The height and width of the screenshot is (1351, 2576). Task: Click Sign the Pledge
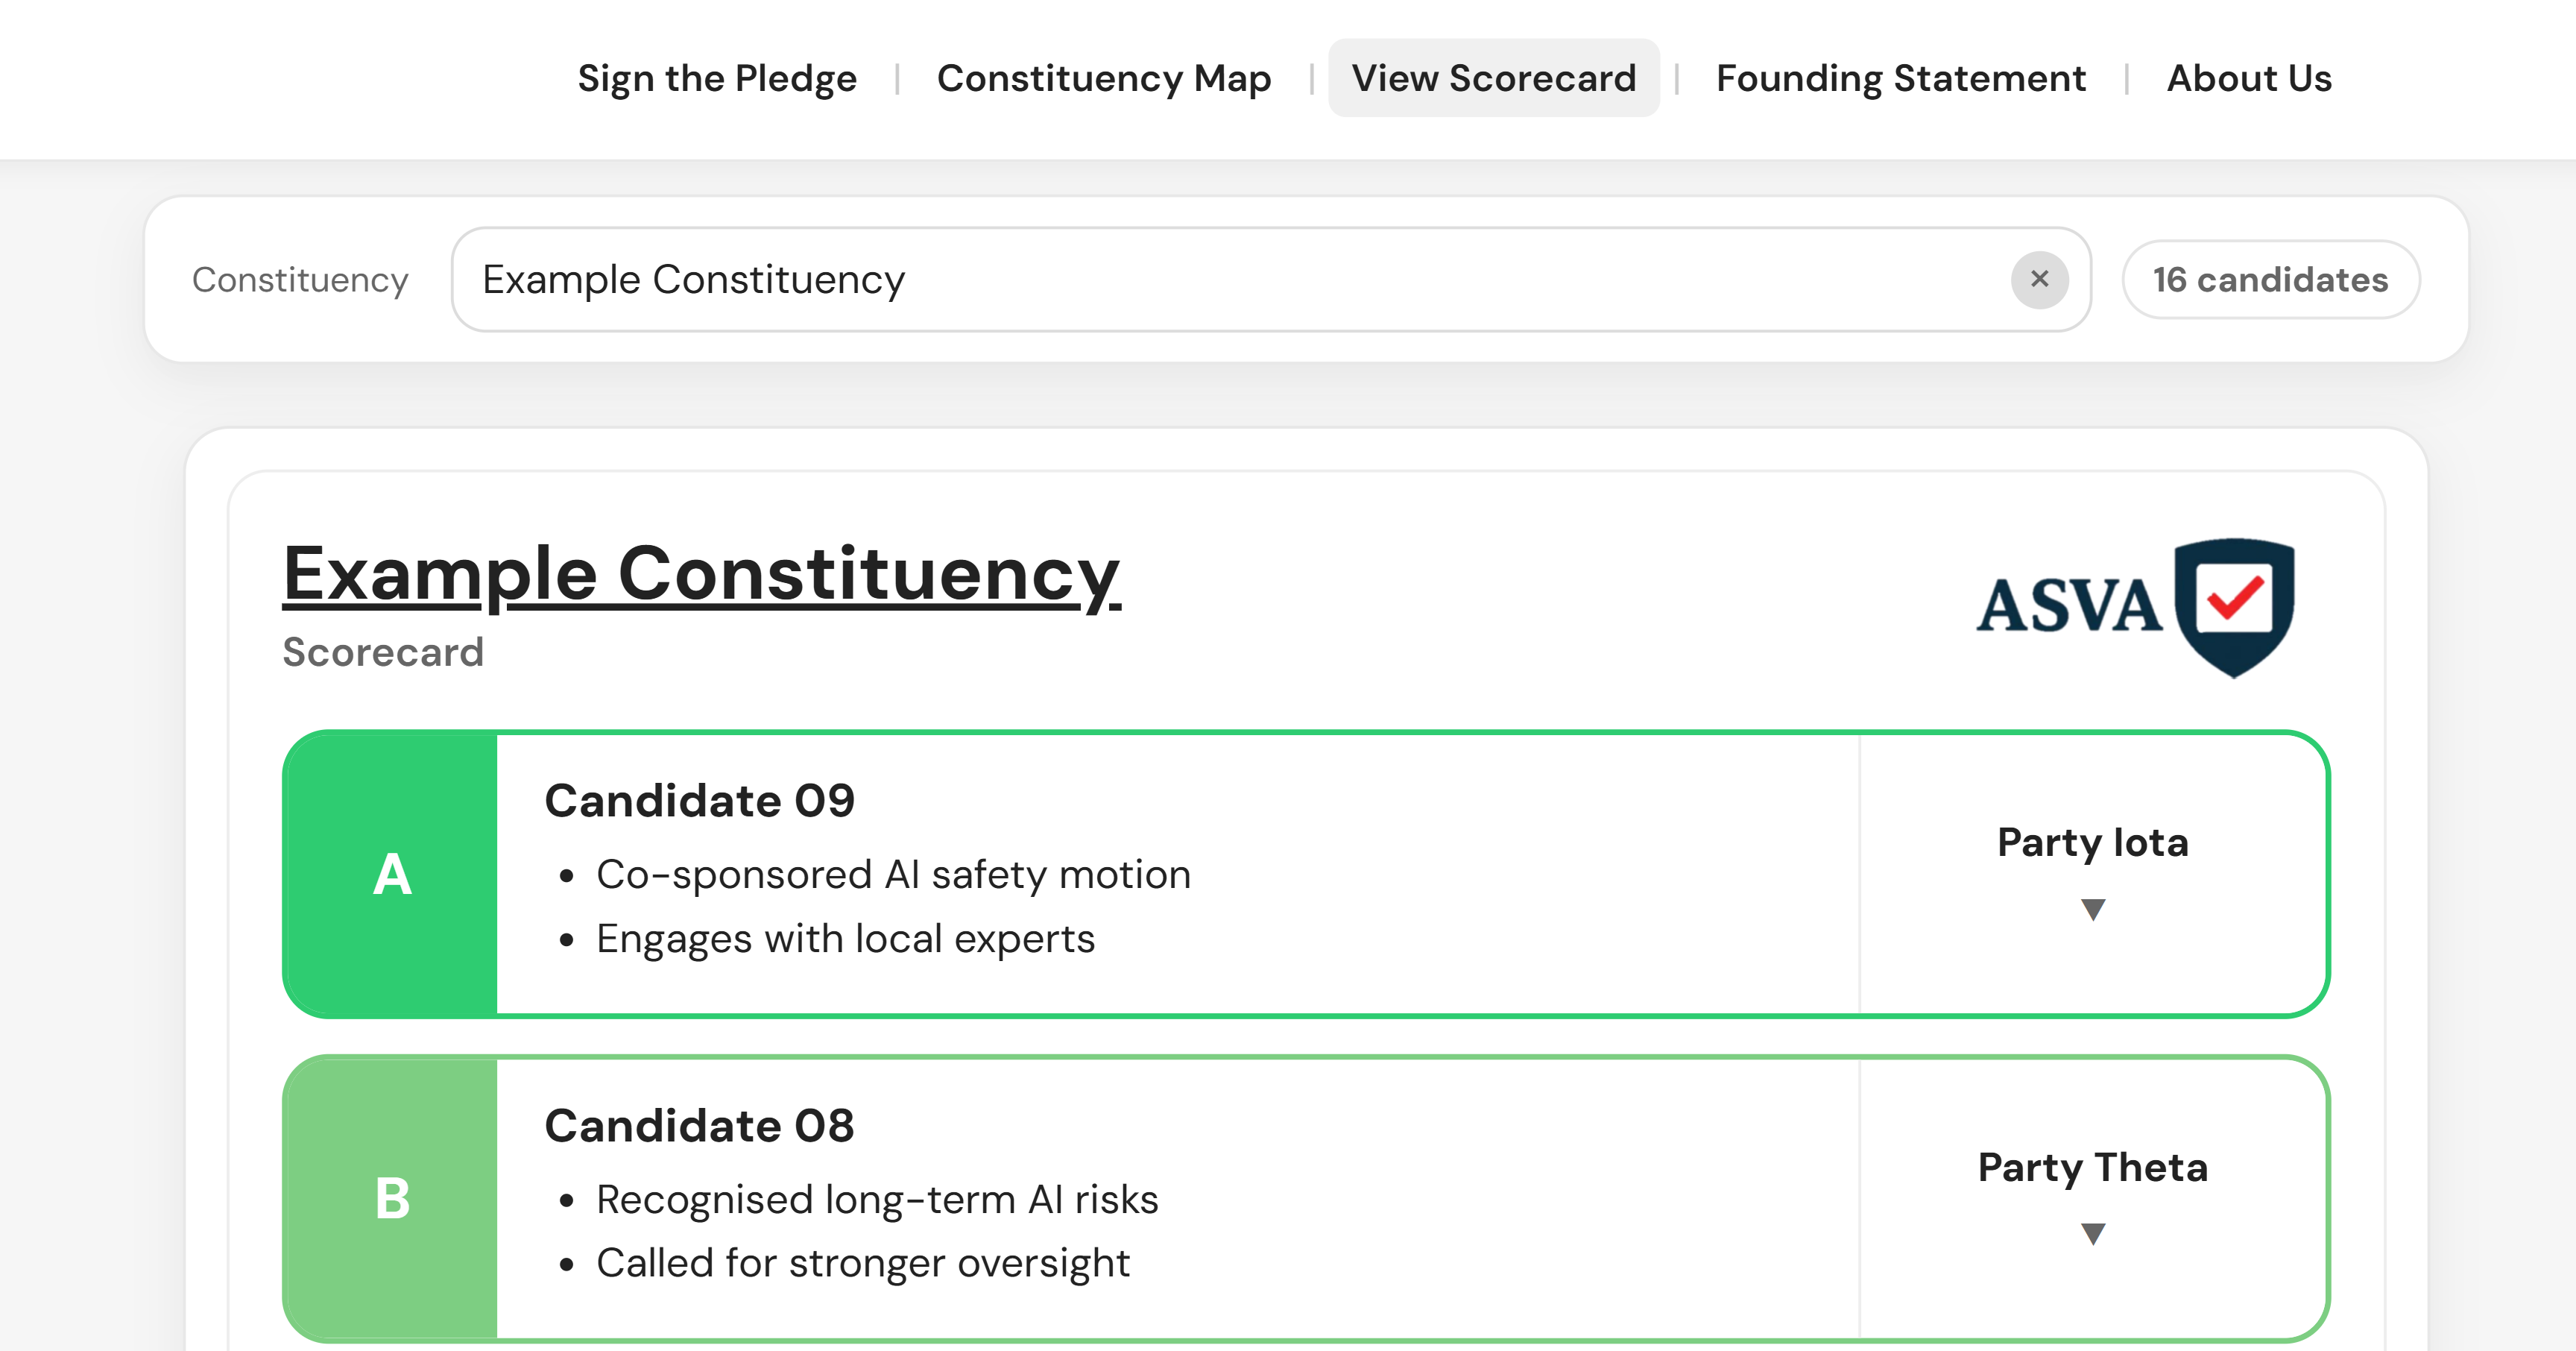tap(716, 78)
